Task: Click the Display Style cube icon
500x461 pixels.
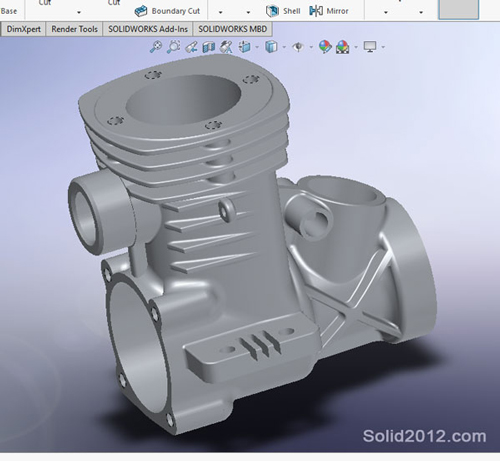Action: pos(271,47)
